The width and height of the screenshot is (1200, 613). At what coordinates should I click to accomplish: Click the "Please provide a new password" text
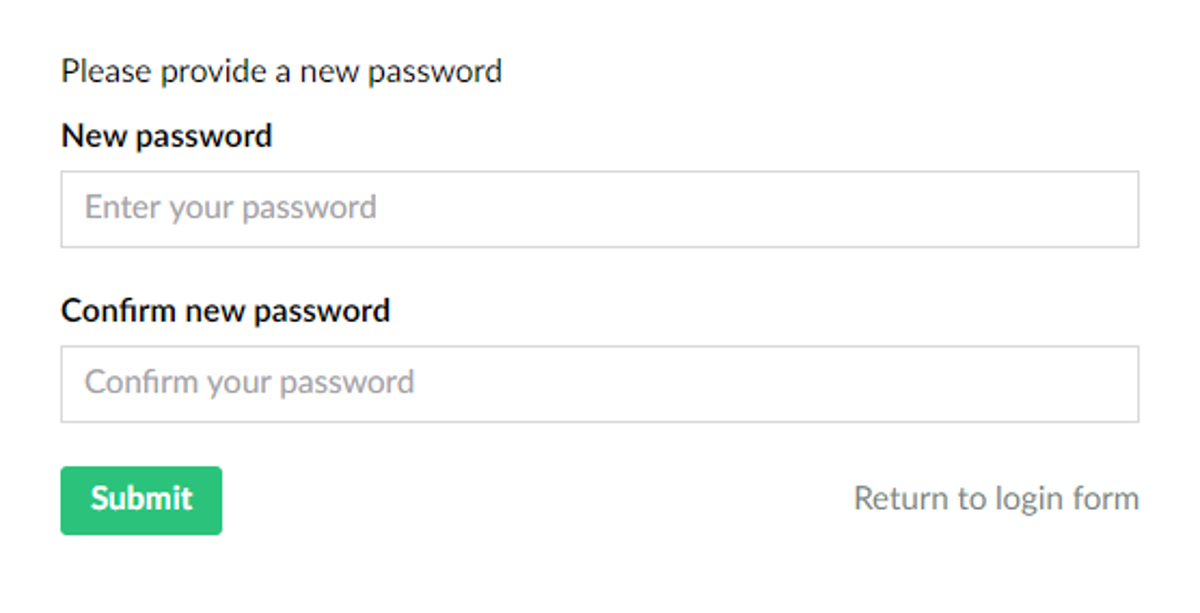click(x=281, y=72)
